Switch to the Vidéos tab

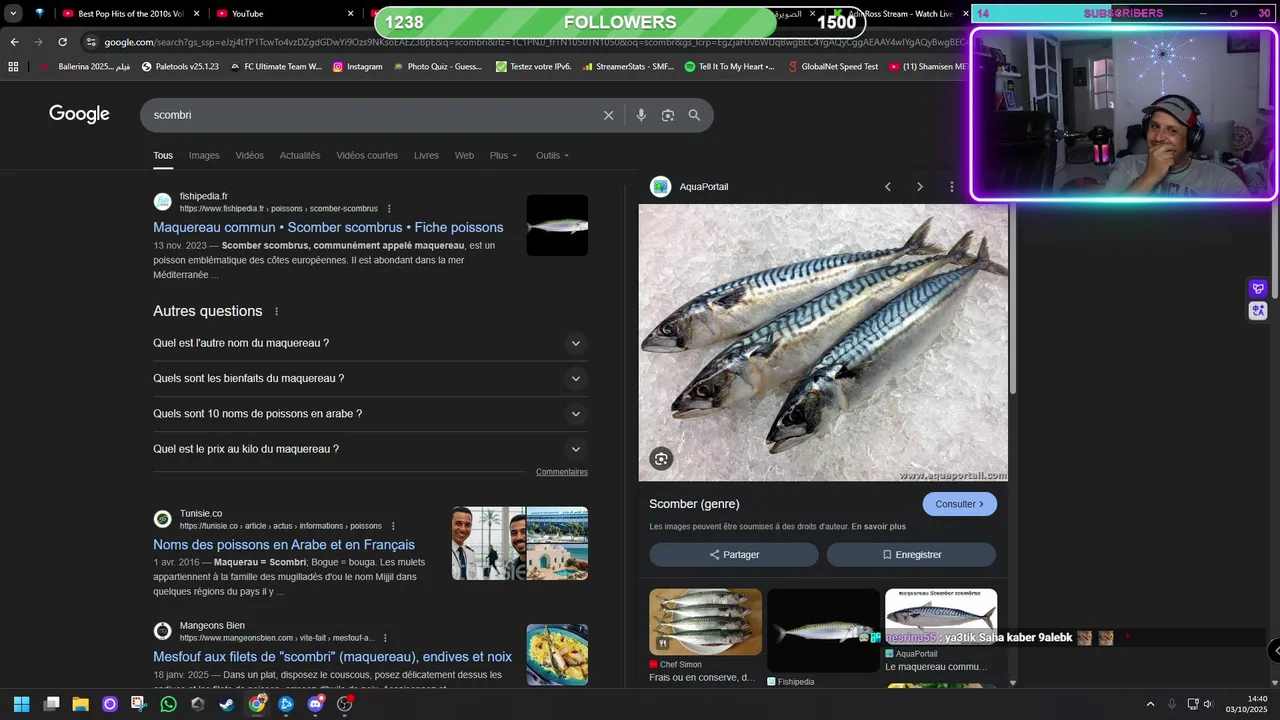click(250, 156)
